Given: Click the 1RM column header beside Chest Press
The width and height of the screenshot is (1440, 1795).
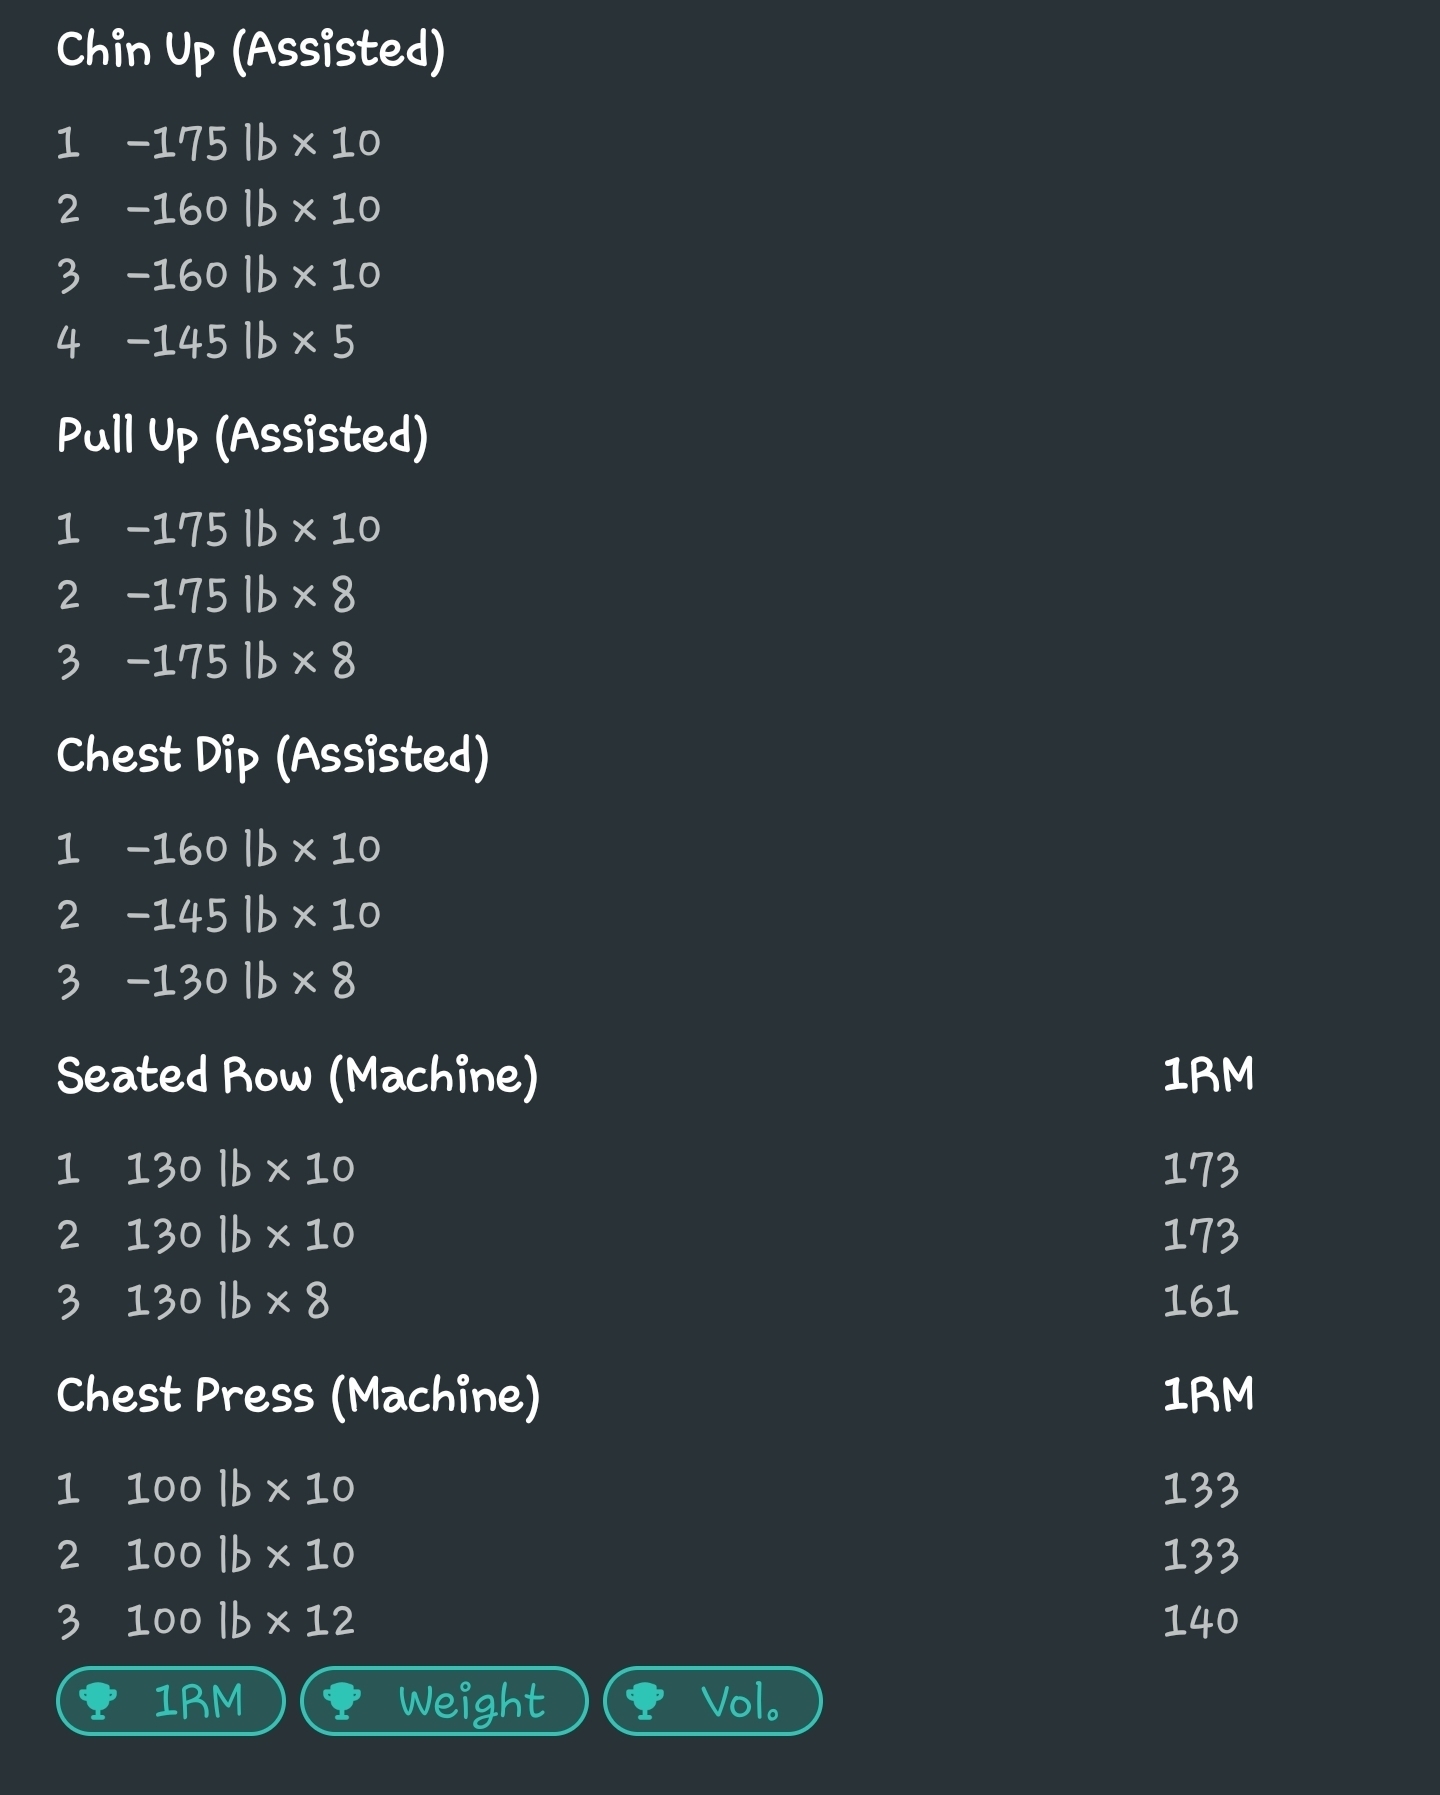Looking at the screenshot, I should tap(1208, 1396).
